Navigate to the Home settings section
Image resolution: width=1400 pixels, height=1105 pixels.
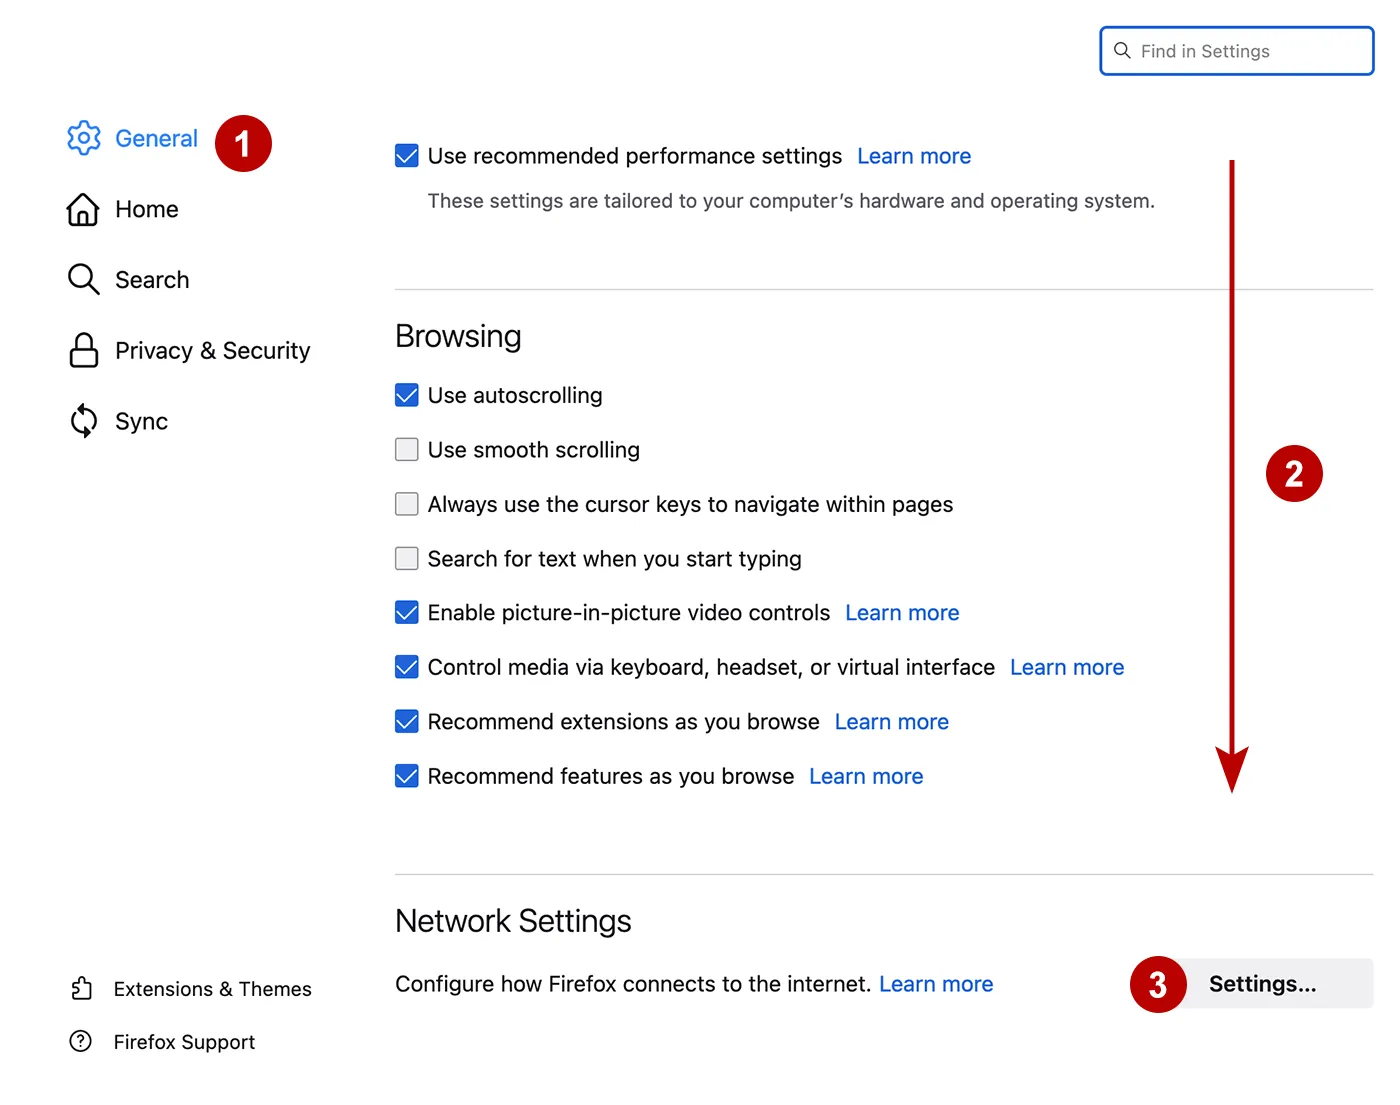tap(146, 209)
